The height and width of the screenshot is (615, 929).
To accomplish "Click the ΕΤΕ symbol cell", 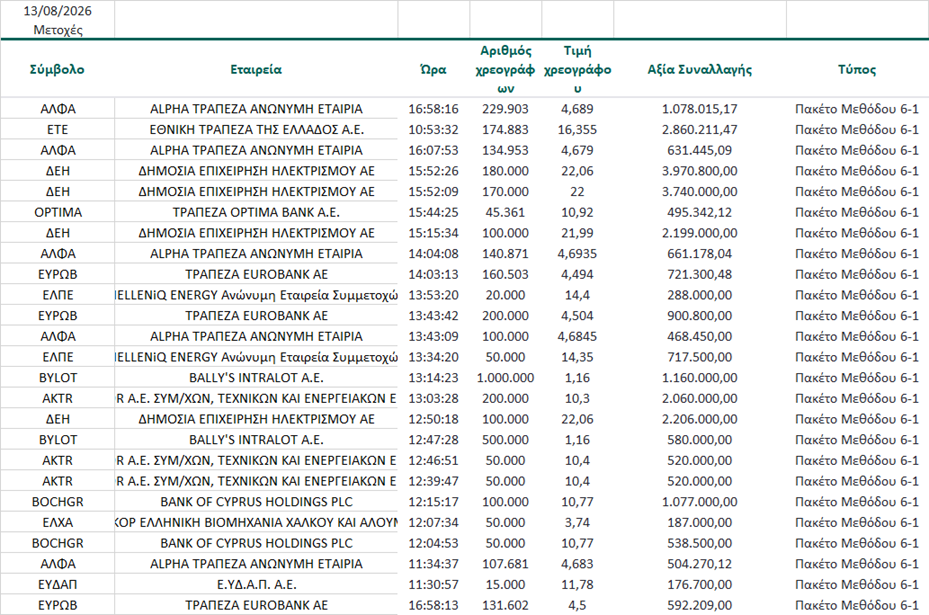I will 57,130.
